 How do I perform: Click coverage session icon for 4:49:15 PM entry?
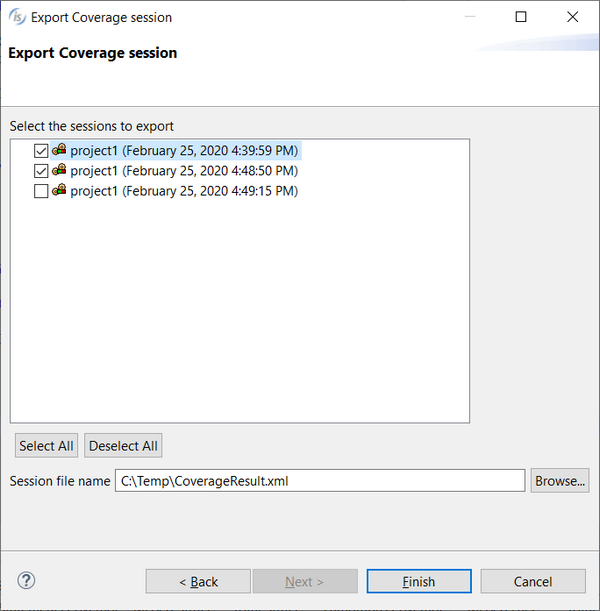(59, 190)
